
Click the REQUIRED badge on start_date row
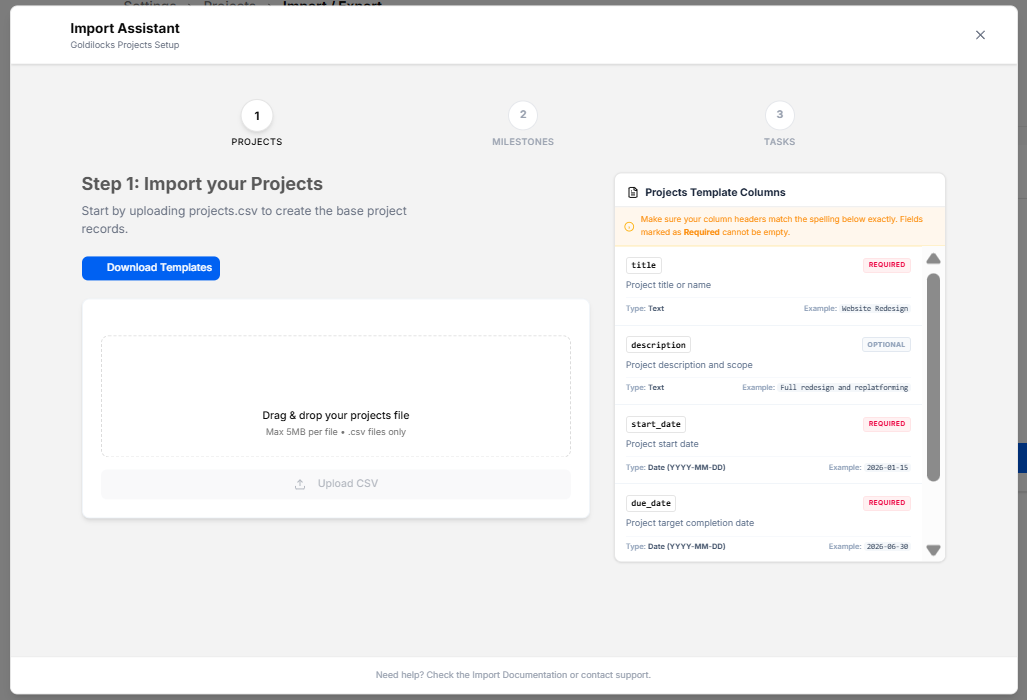[x=886, y=424]
